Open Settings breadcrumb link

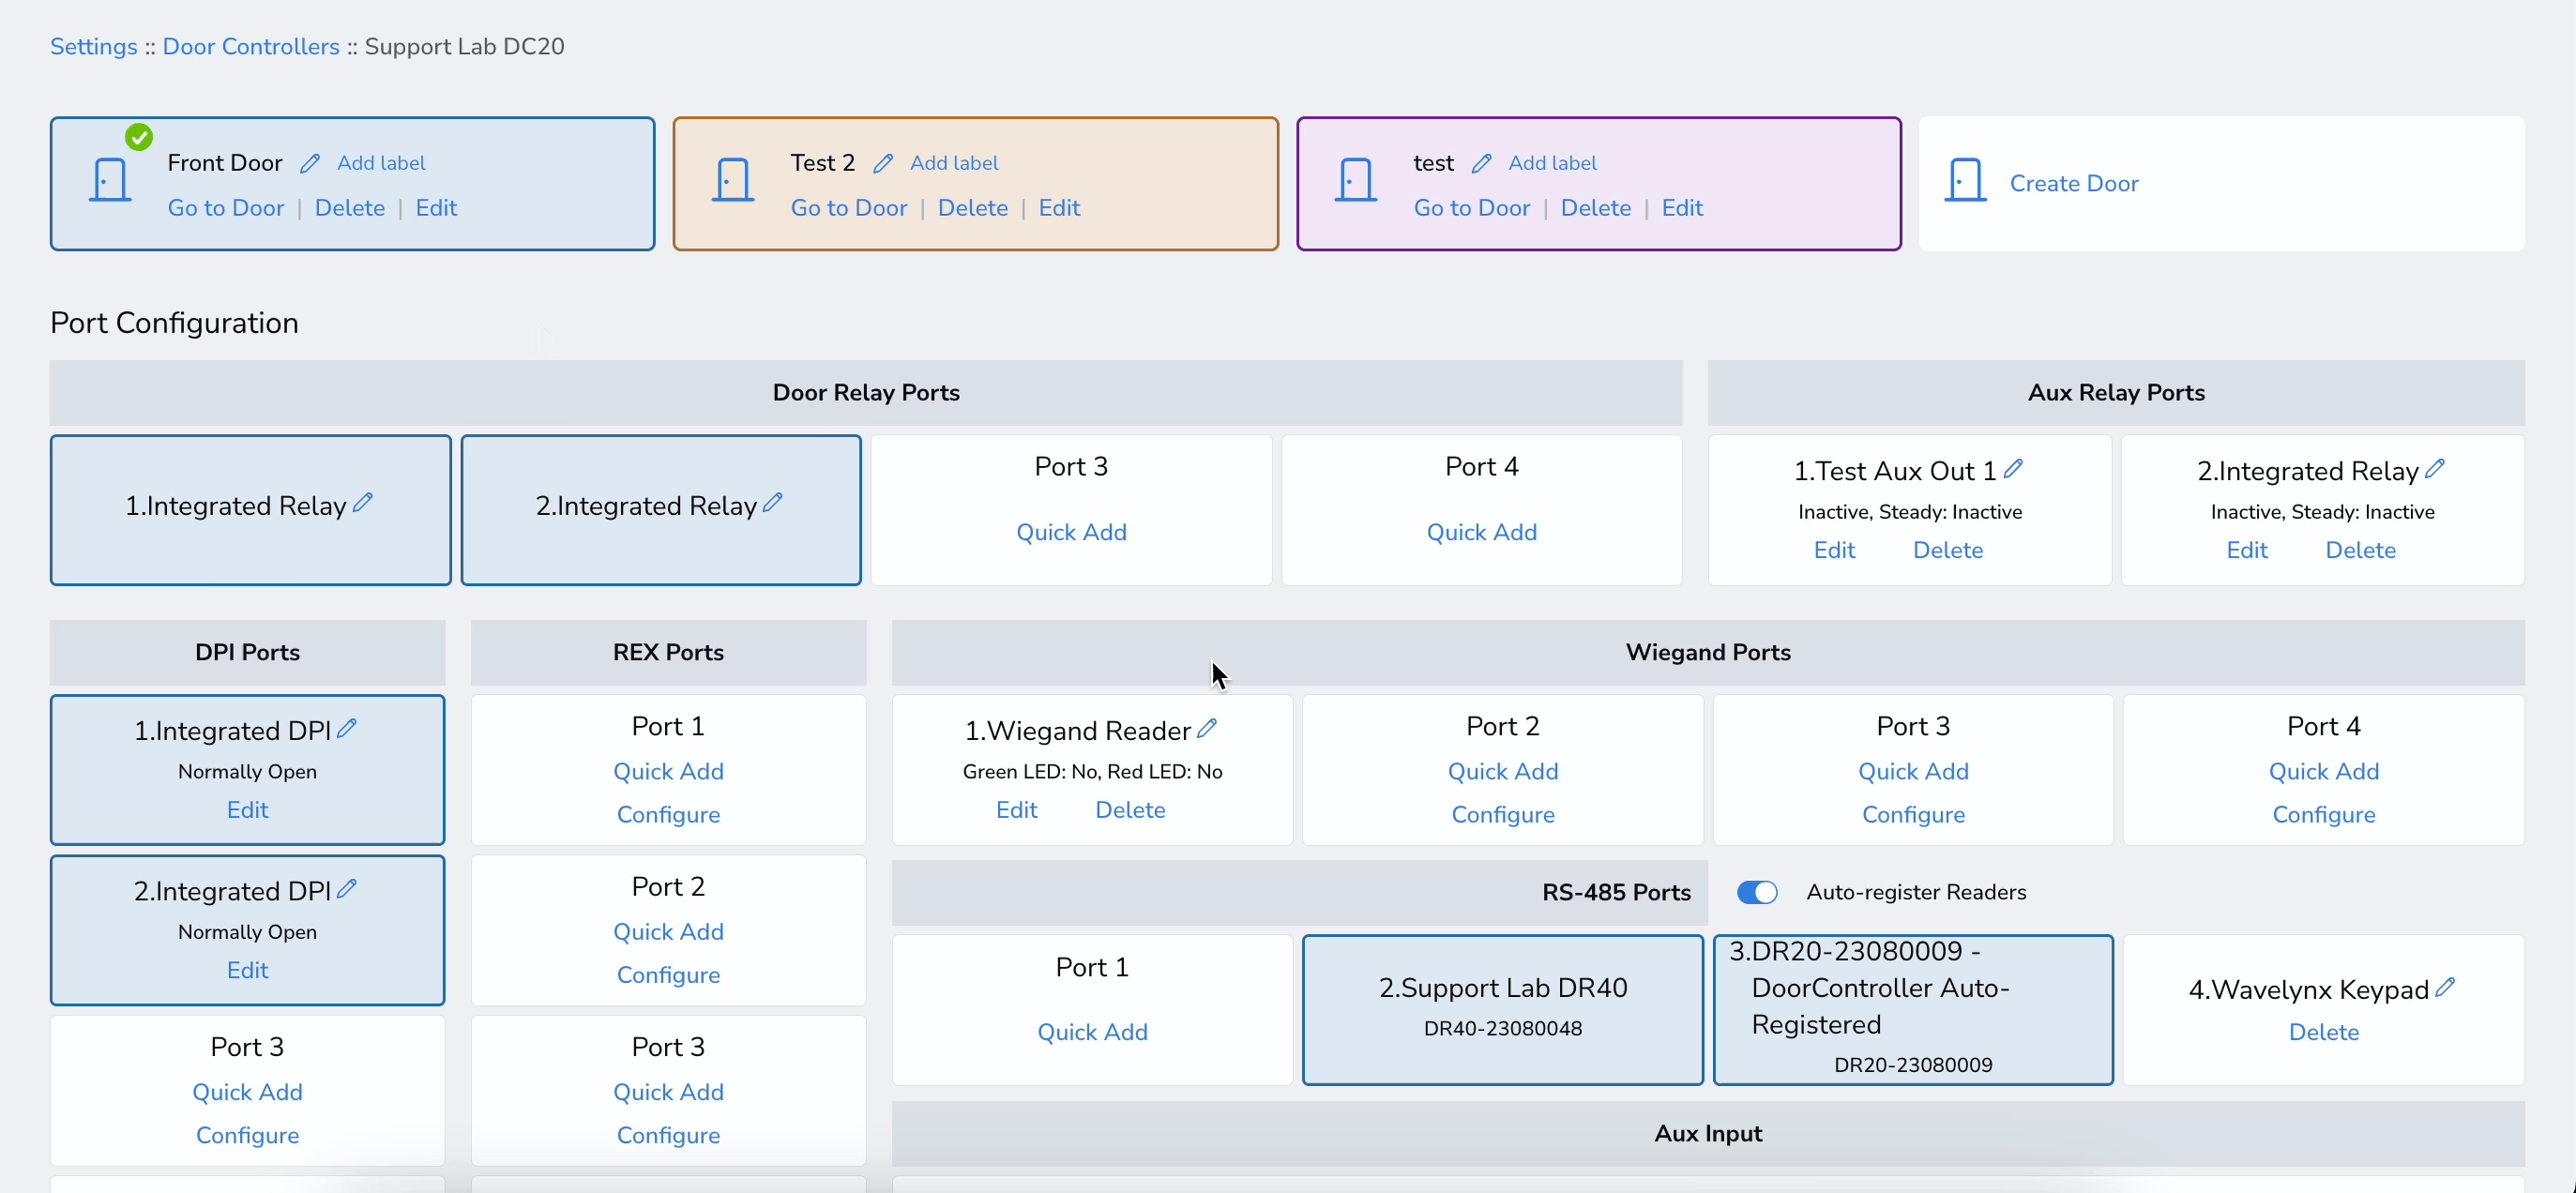tap(94, 46)
